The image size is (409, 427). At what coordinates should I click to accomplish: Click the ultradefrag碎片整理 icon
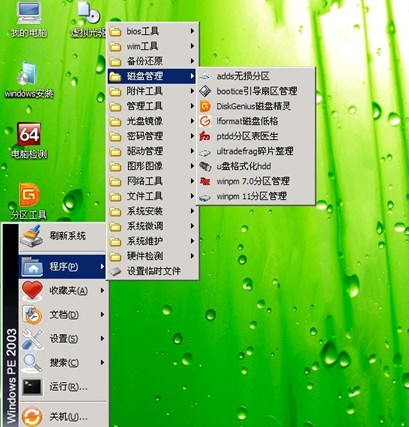pos(205,152)
